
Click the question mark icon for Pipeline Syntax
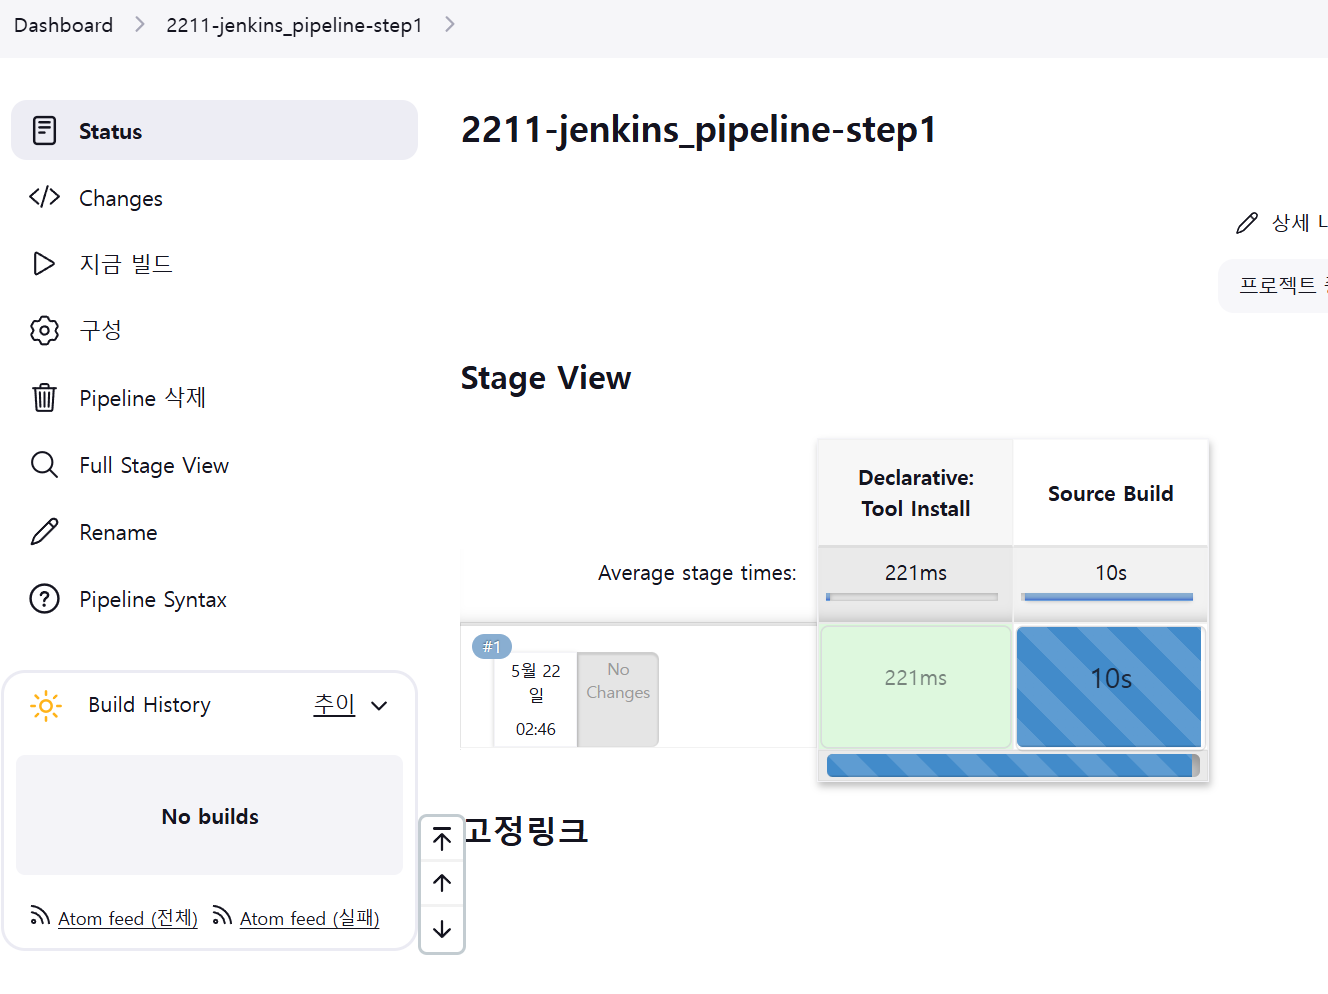45,599
